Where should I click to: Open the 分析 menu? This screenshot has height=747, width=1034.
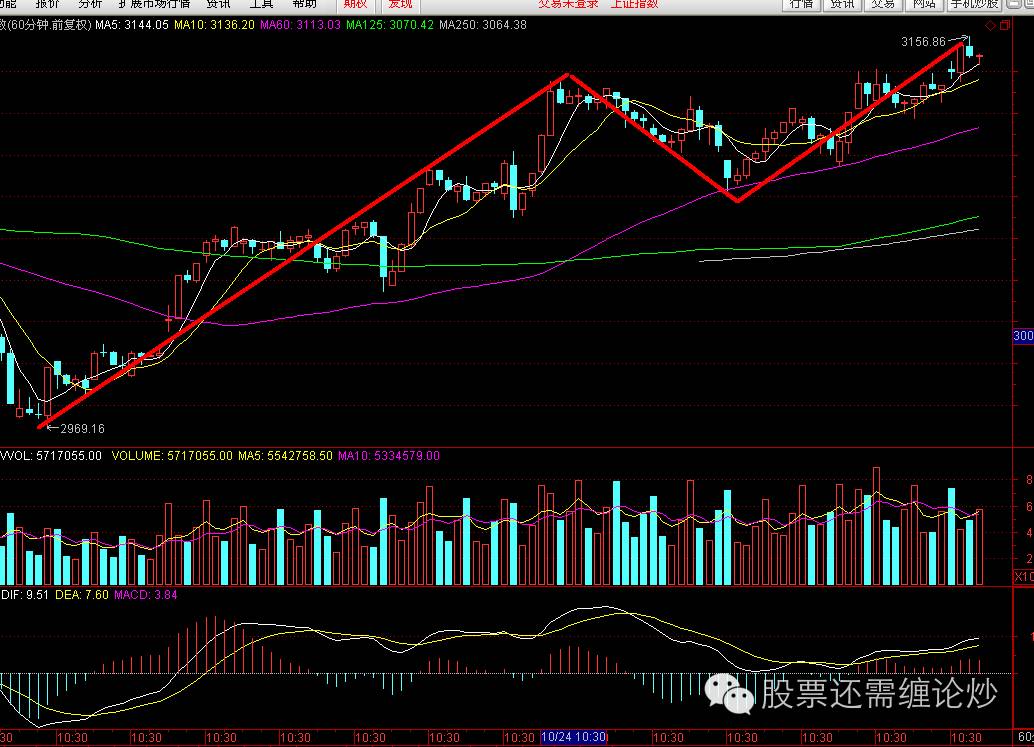(90, 4)
